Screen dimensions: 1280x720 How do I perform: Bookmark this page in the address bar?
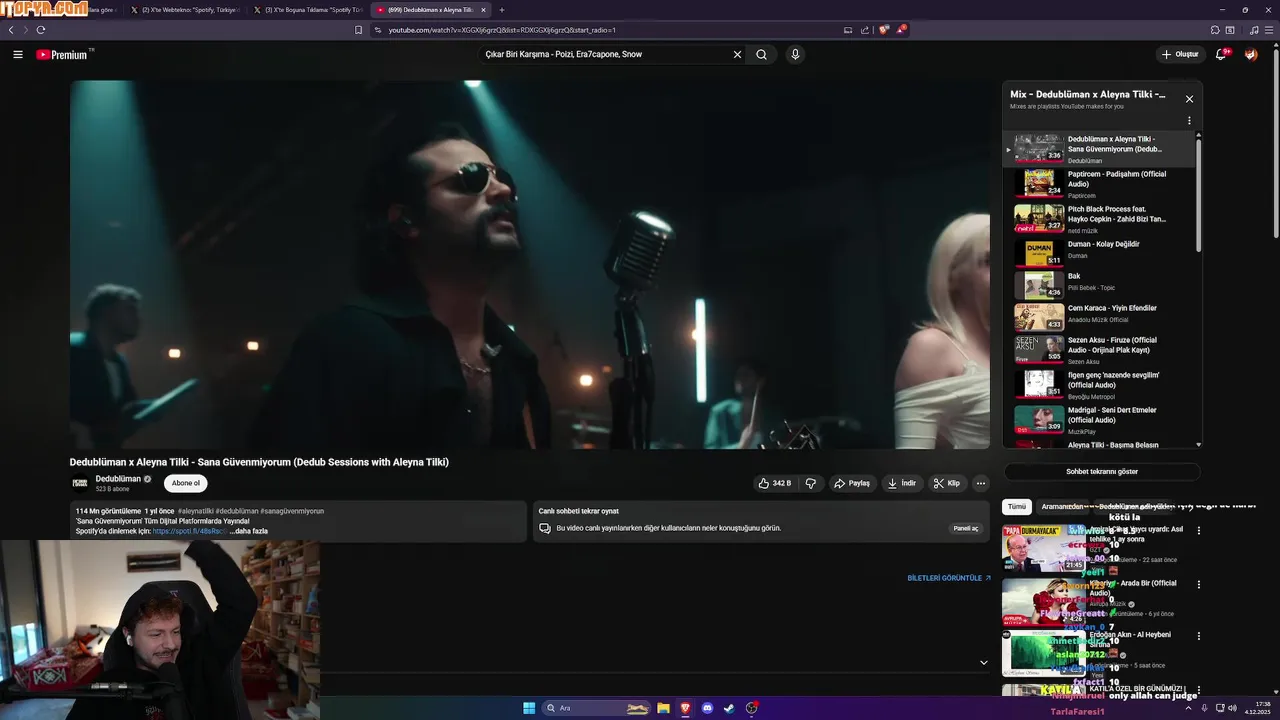point(359,30)
